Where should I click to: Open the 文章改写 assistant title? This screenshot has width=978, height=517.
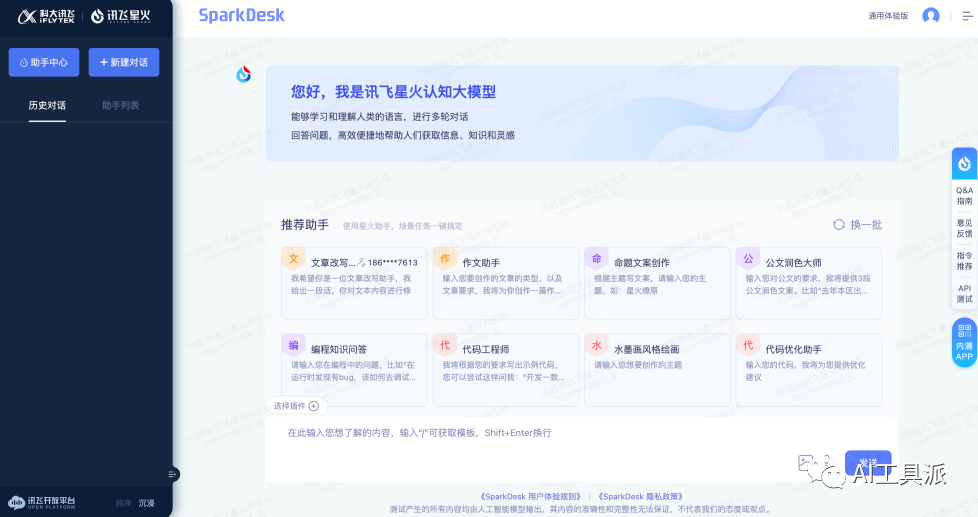coord(333,263)
